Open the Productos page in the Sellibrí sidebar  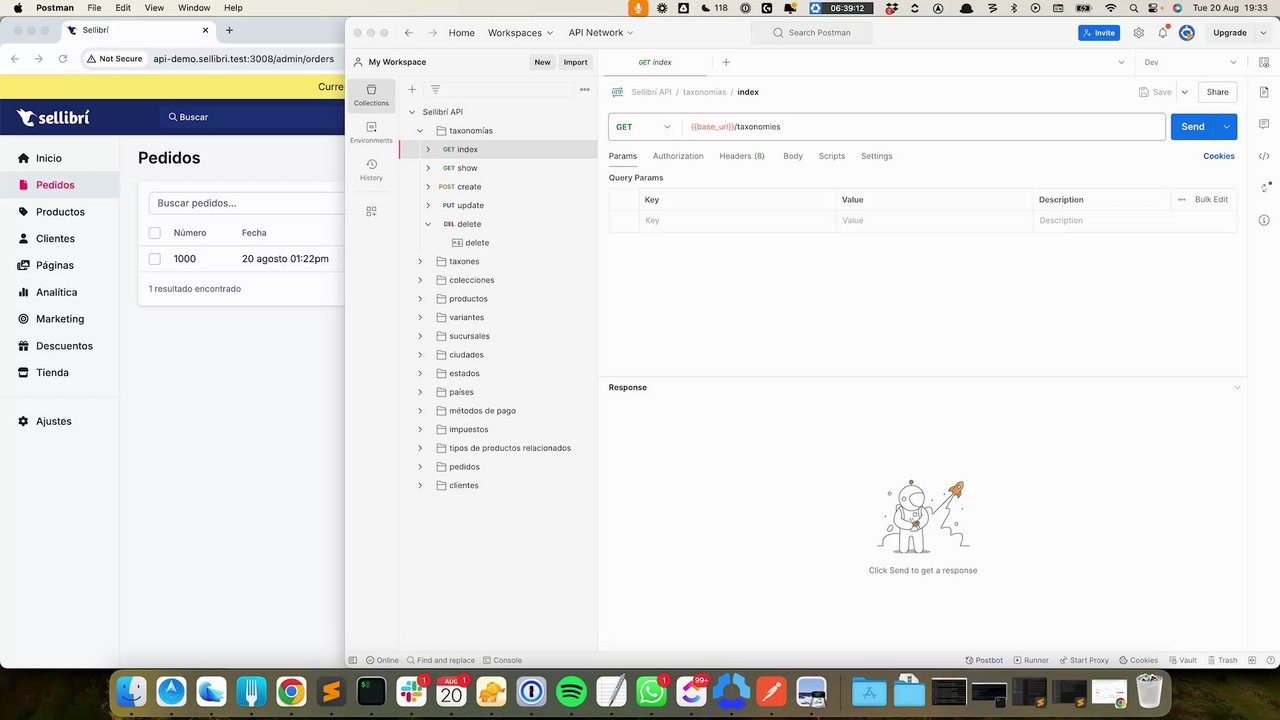coord(60,212)
